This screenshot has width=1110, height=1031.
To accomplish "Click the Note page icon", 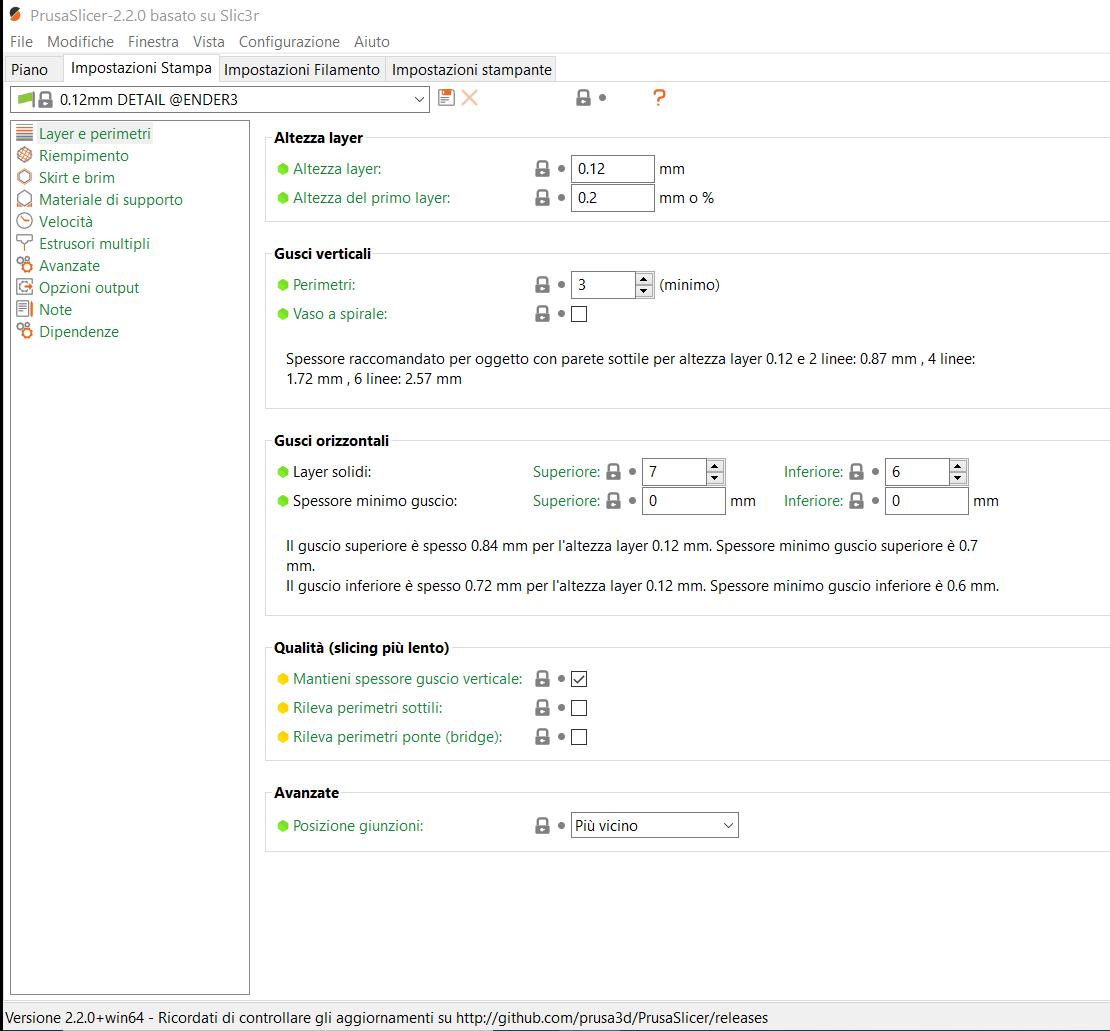I will pos(25,309).
